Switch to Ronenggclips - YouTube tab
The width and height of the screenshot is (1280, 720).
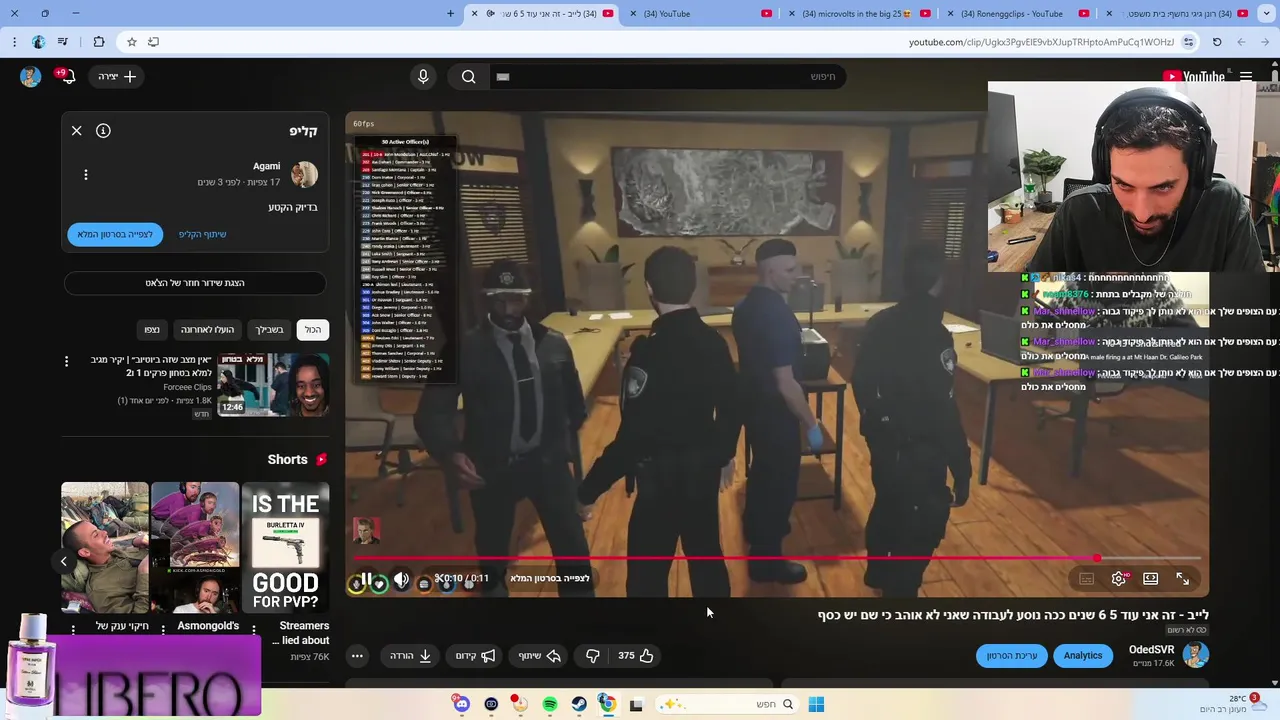tap(1018, 14)
